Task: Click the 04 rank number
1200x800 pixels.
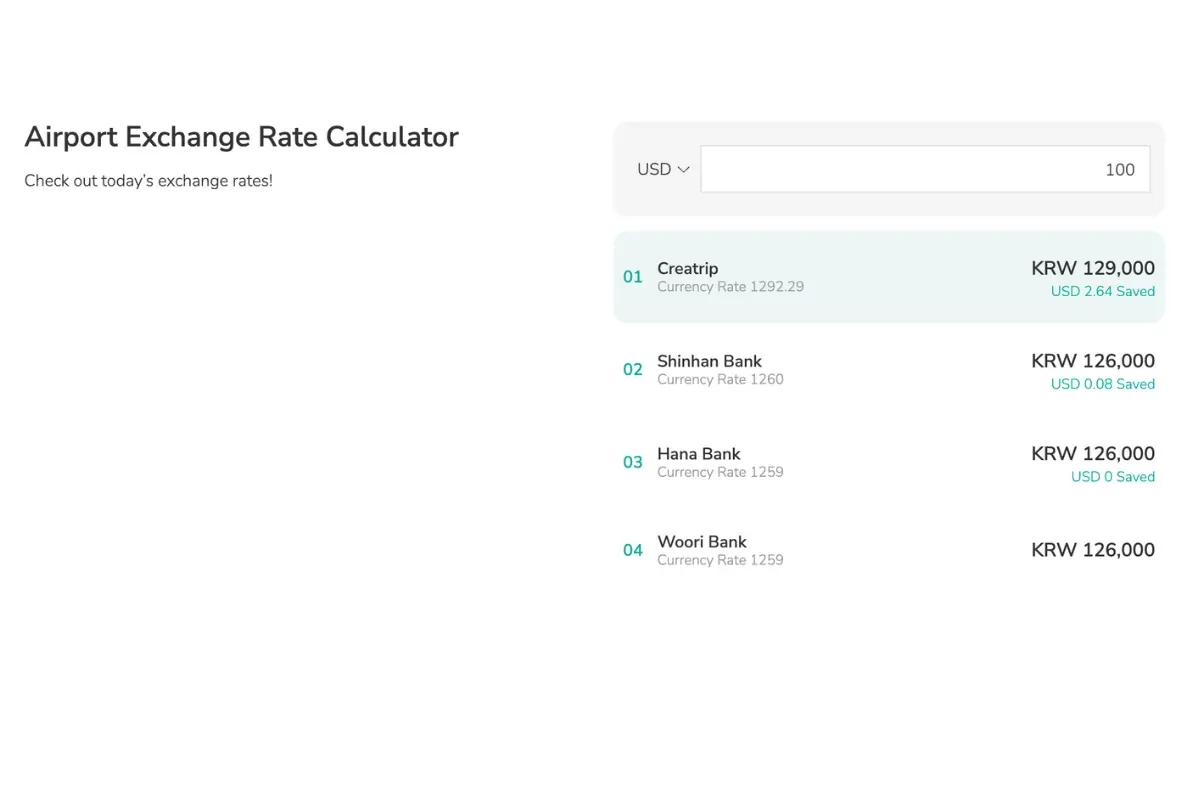Action: click(633, 550)
